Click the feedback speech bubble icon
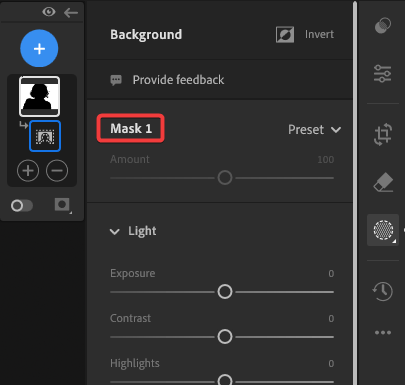 click(116, 80)
